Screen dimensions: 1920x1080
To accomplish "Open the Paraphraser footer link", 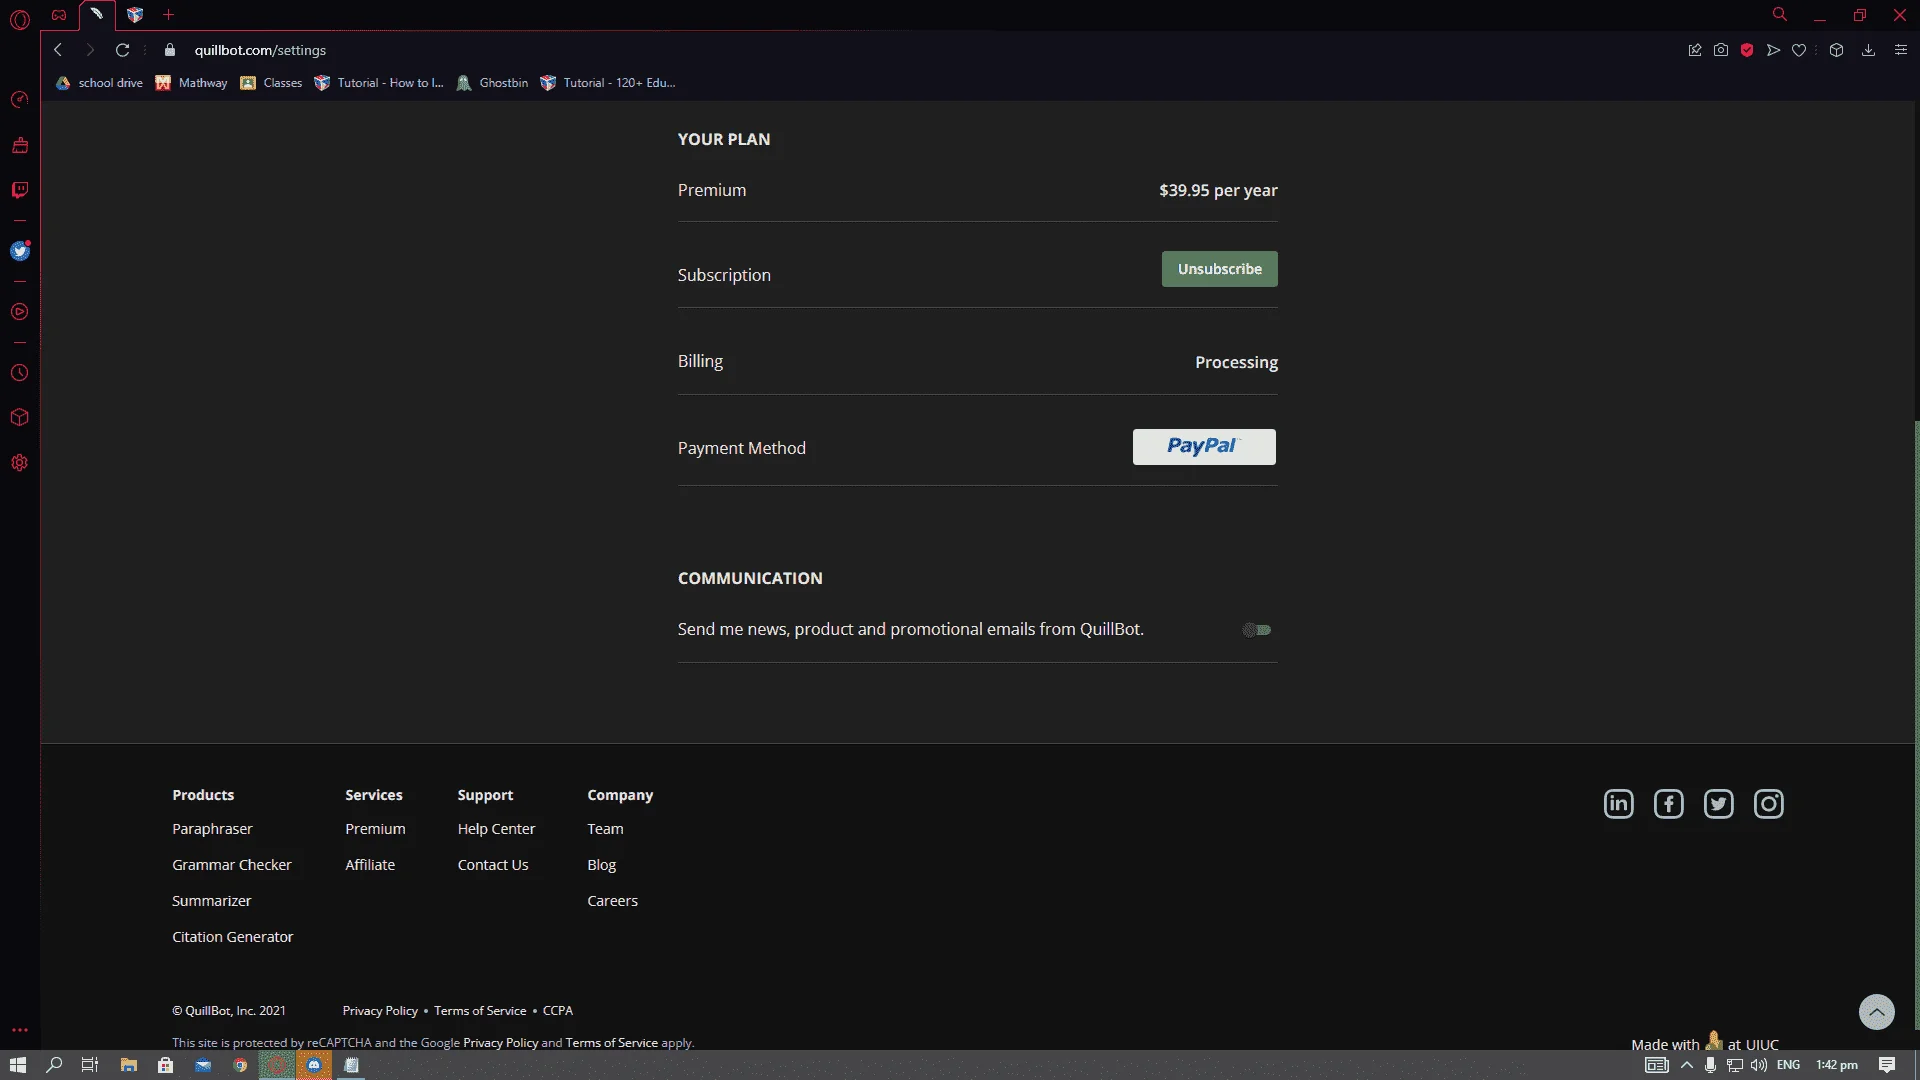I will pos(212,829).
